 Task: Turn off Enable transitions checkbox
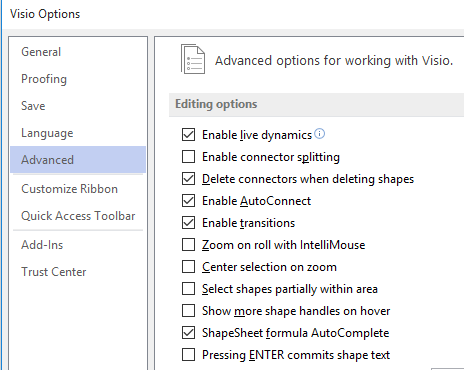pos(188,223)
